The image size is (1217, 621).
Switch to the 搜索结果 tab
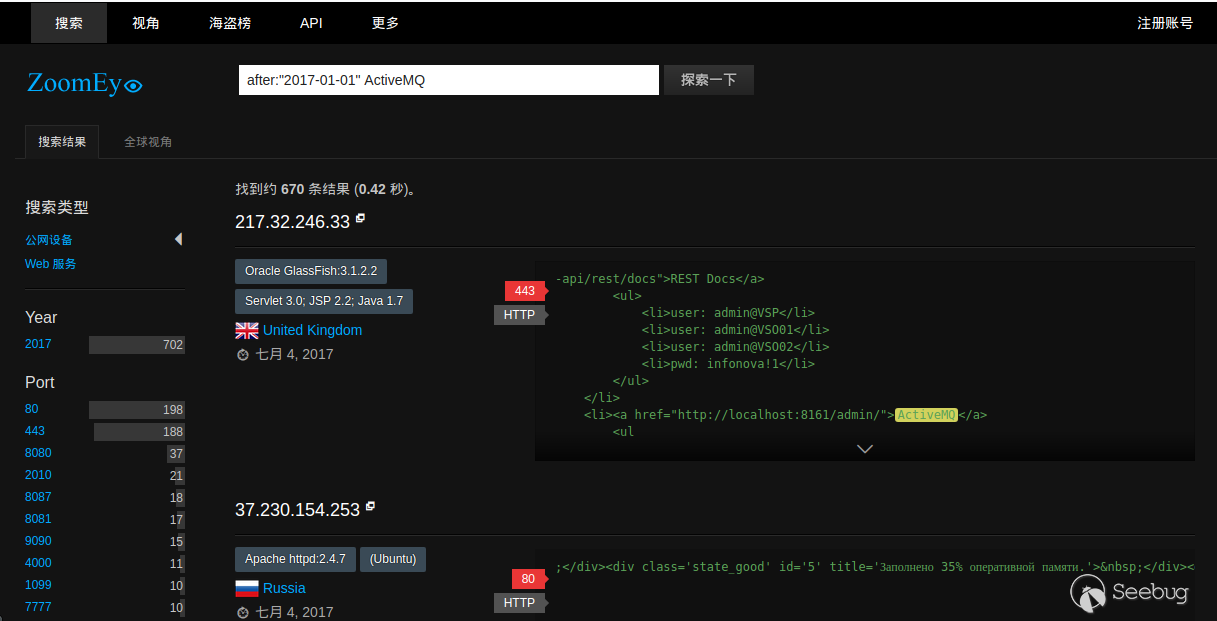tap(62, 142)
